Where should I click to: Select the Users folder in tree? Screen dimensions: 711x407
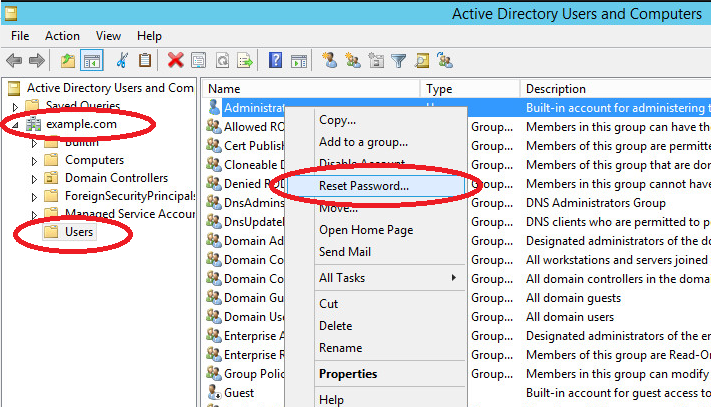[79, 232]
